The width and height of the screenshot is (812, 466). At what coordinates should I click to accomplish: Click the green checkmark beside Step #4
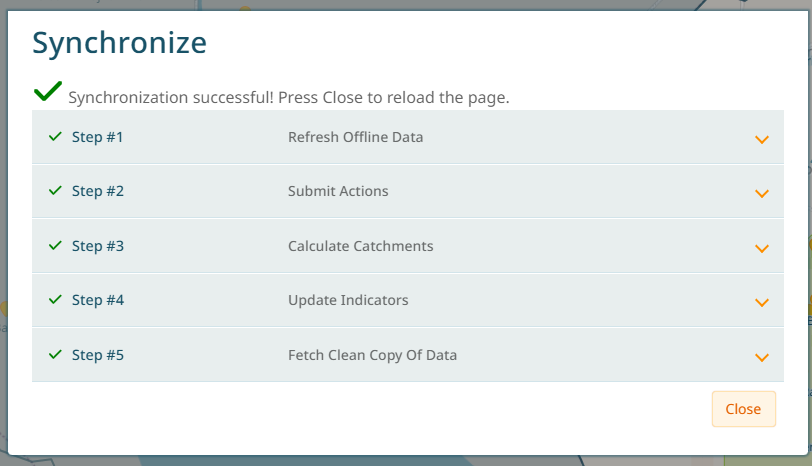point(55,299)
